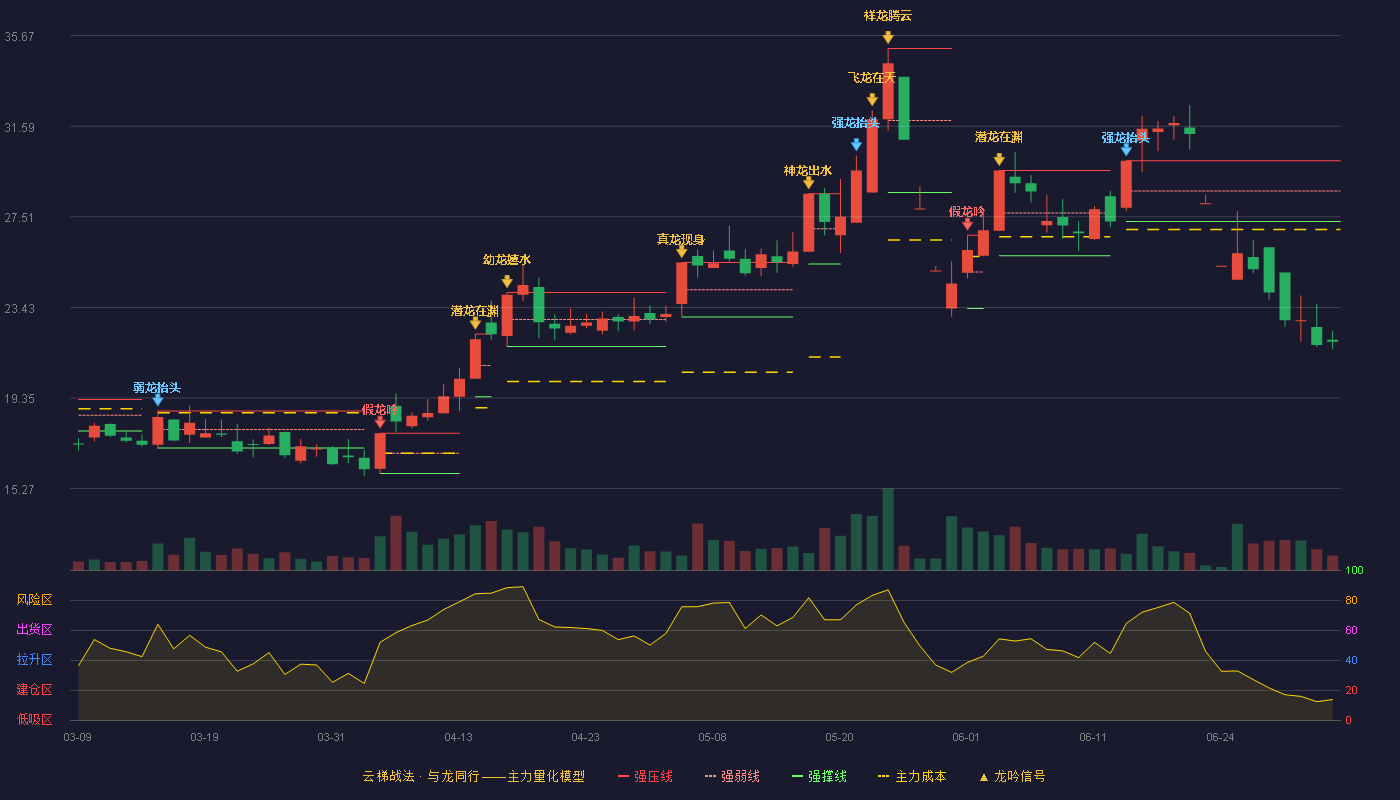Click the yellow arrow under 祥龙腾云
1400x800 pixels.
coord(888,38)
